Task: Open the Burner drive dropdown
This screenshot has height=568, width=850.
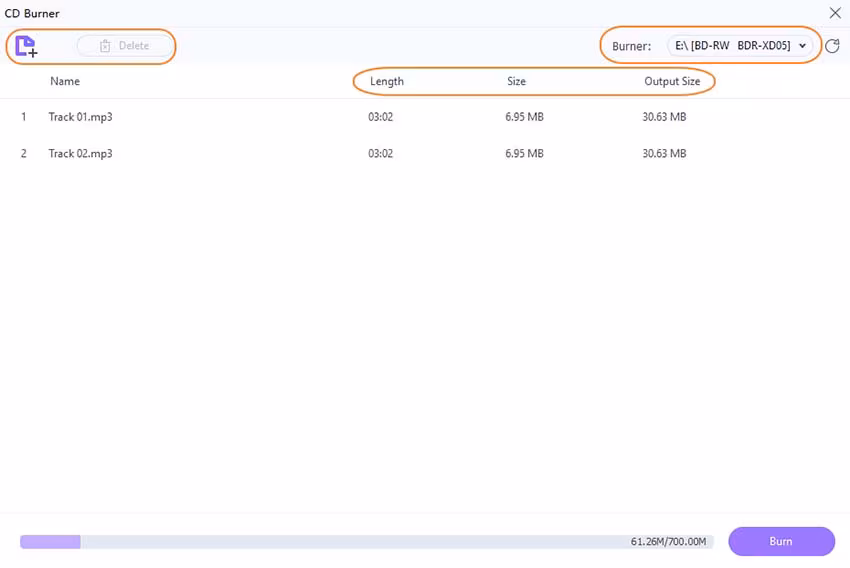Action: 741,46
